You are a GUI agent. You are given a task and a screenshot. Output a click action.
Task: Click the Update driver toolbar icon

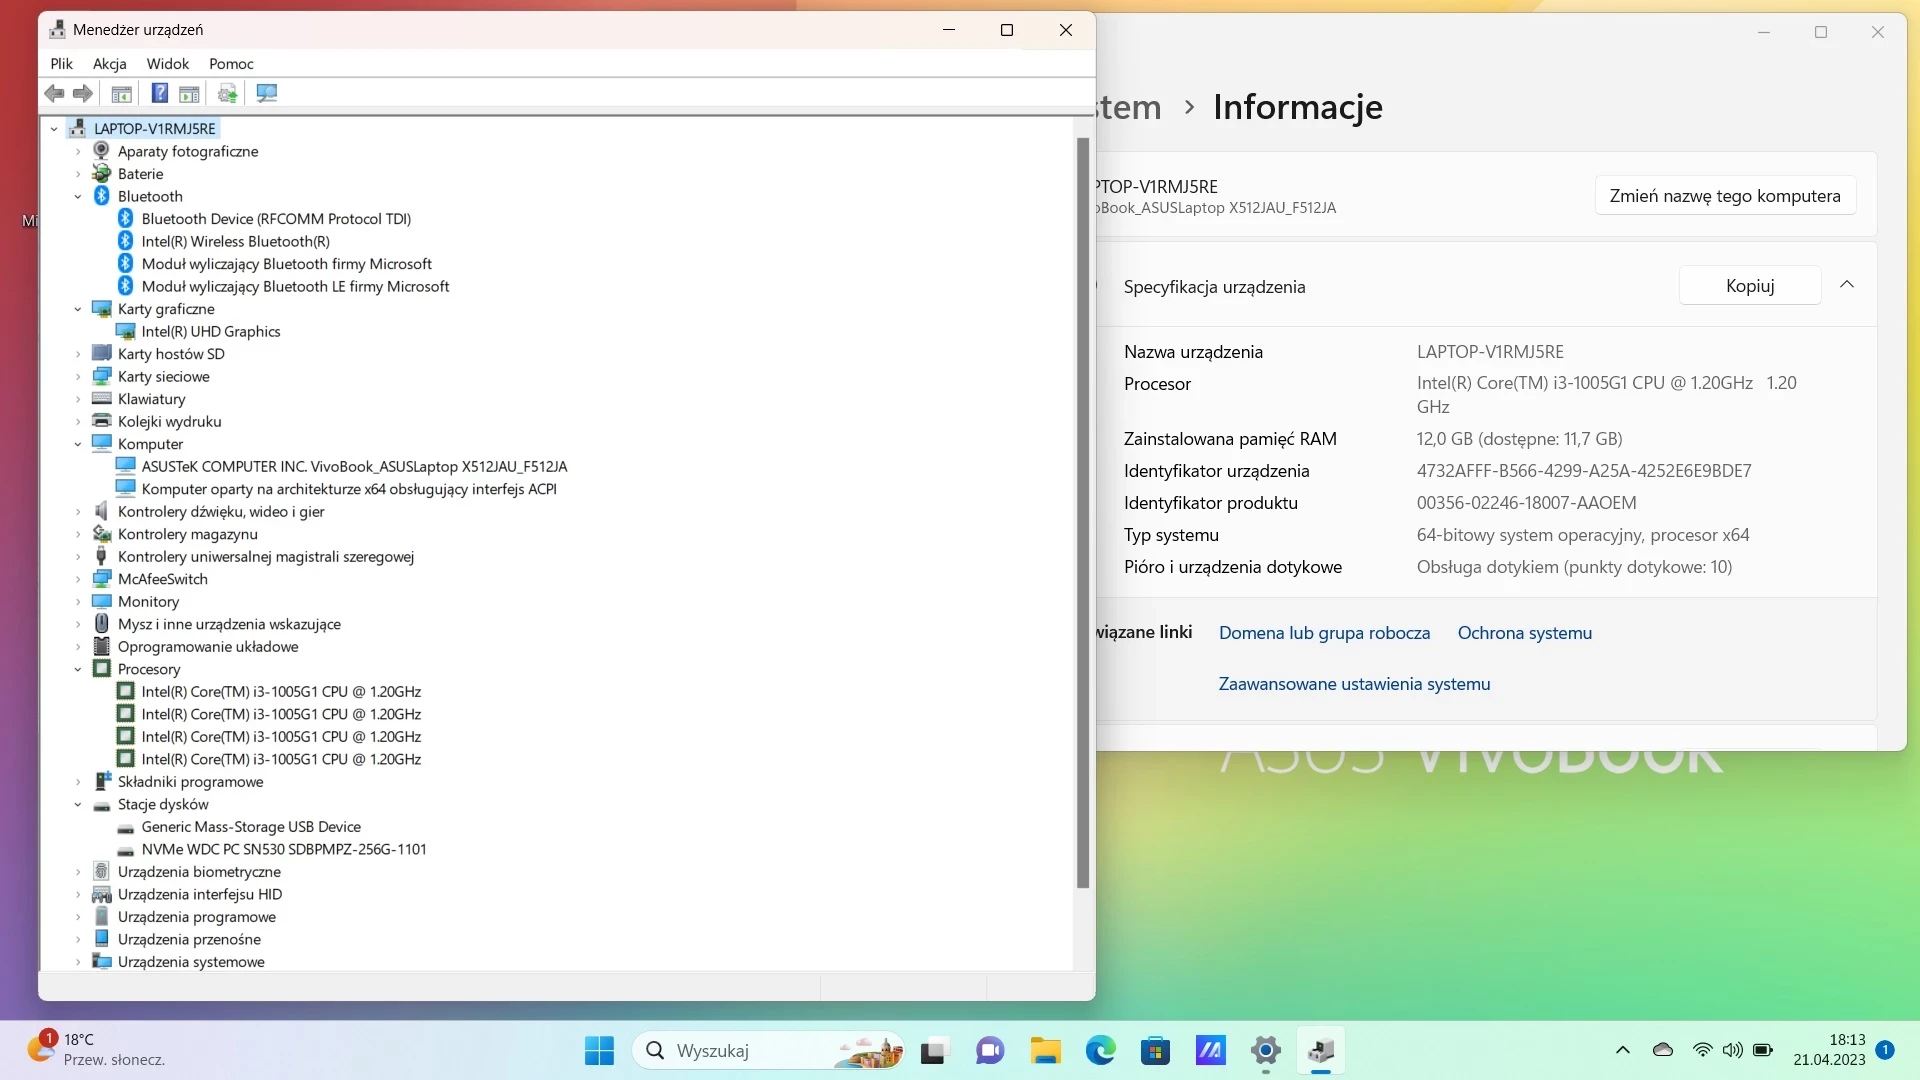(x=228, y=93)
